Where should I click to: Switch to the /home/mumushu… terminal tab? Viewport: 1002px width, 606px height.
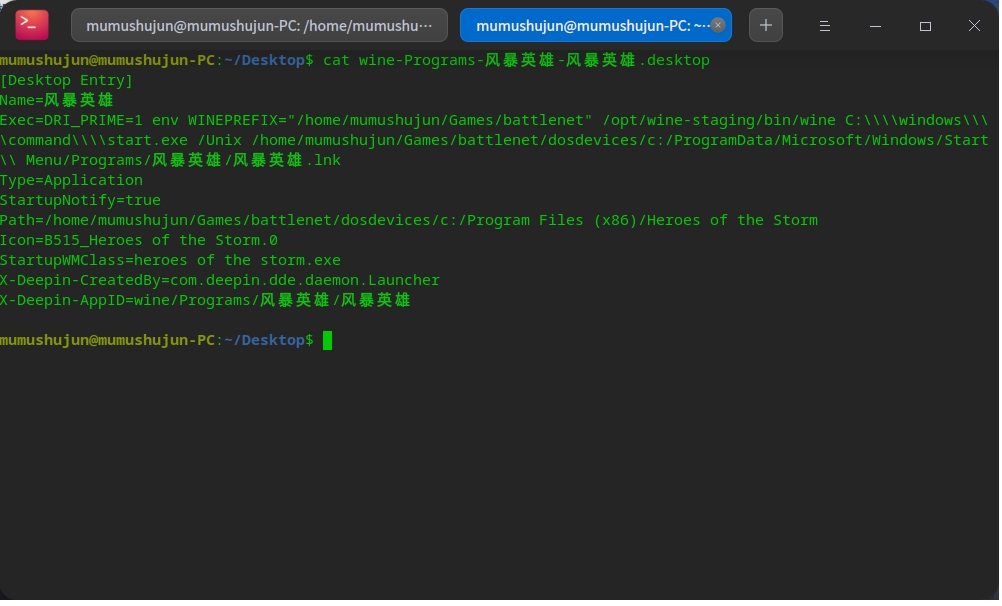[x=259, y=26]
